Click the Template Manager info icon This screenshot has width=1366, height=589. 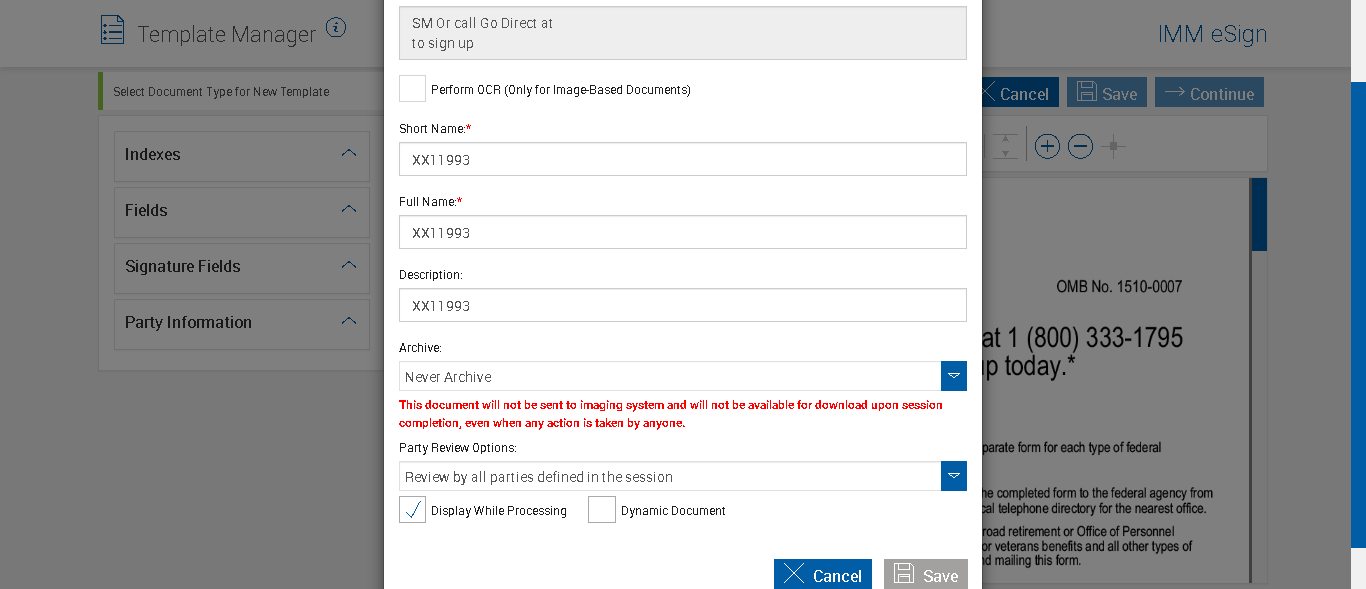(336, 28)
